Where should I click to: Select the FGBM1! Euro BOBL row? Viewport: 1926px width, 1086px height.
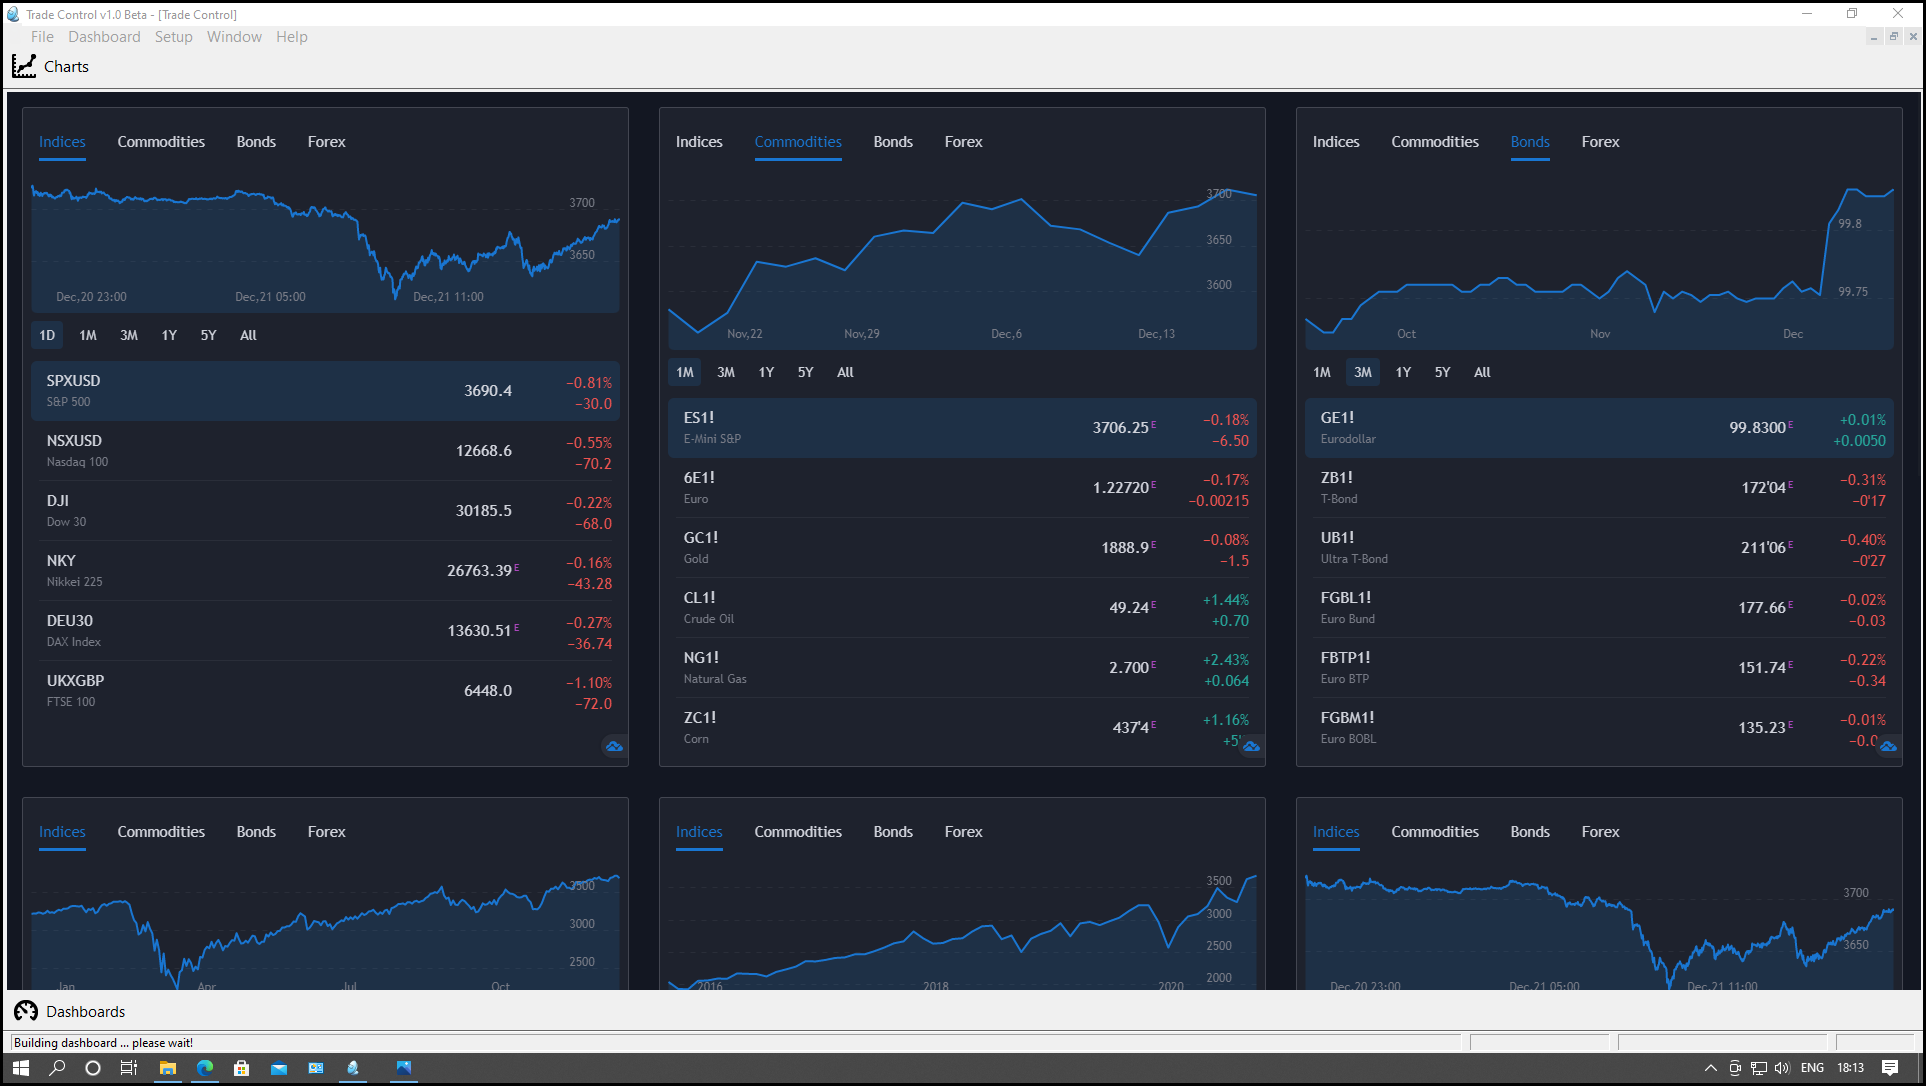1600,728
